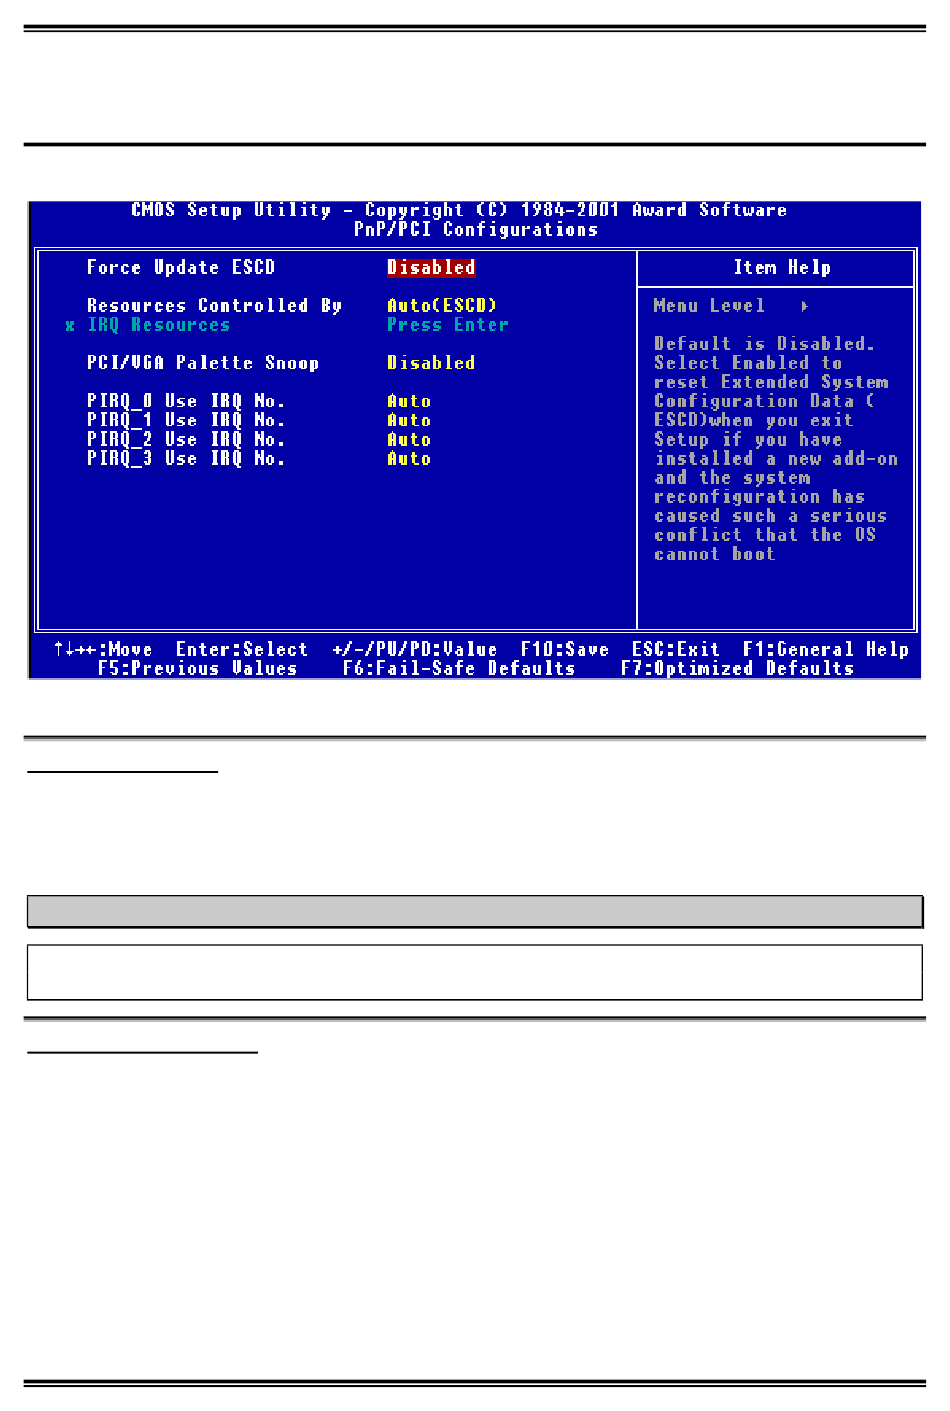Screen dimensions: 950x1411
Task: Click F6:Fail-Safe Defaults in the footer
Action: coord(459,668)
